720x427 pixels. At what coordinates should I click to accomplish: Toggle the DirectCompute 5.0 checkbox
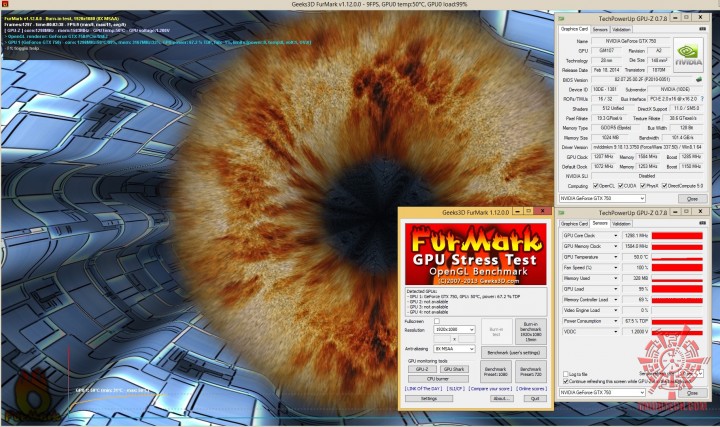tap(664, 186)
